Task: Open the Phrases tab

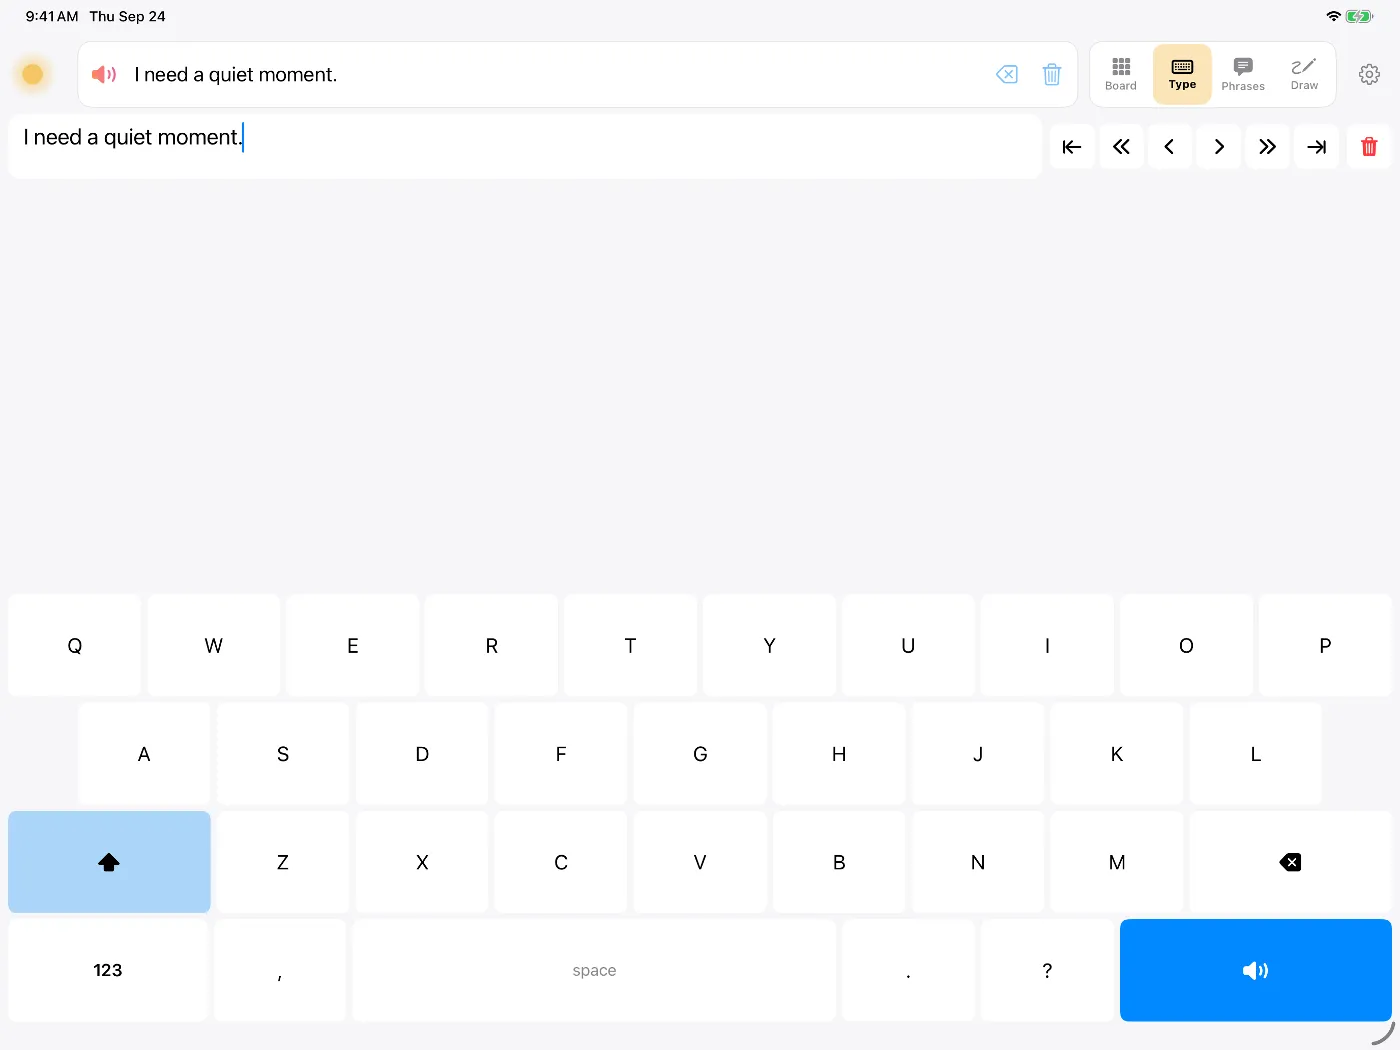Action: point(1243,74)
